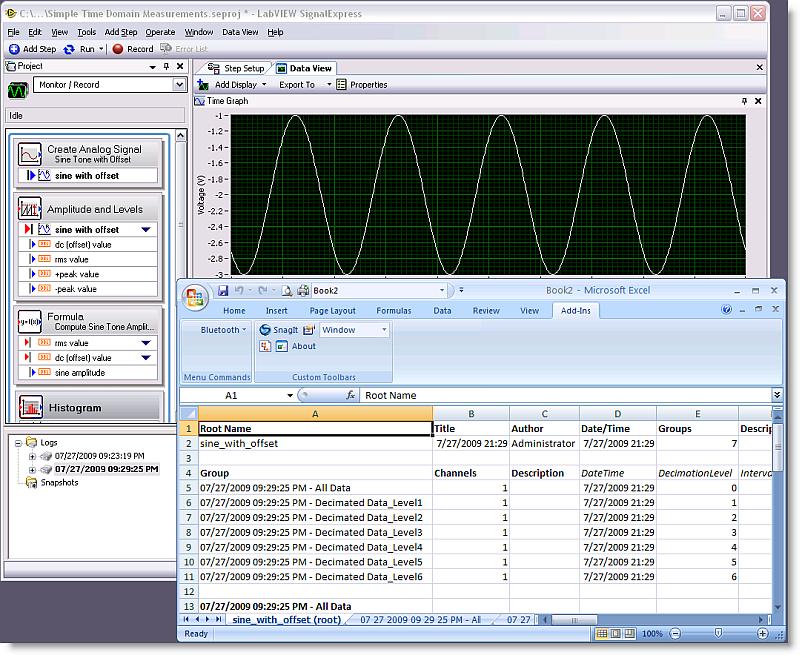Pin the Project panel
Image resolution: width=800 pixels, height=655 pixels.
coord(166,66)
